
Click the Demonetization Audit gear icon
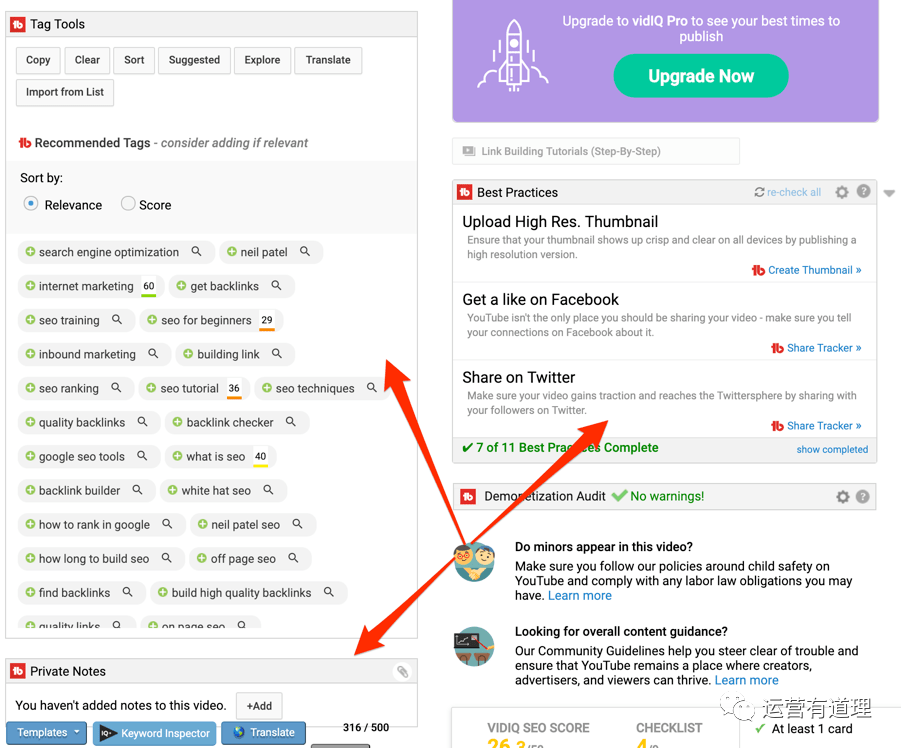842,496
